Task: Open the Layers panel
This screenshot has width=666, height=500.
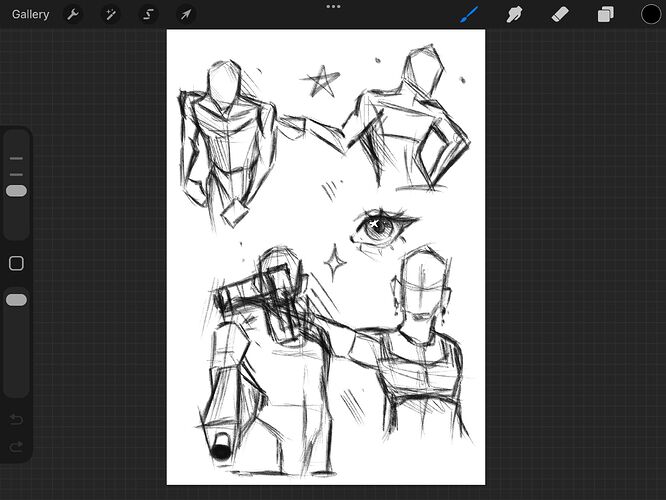Action: click(605, 14)
